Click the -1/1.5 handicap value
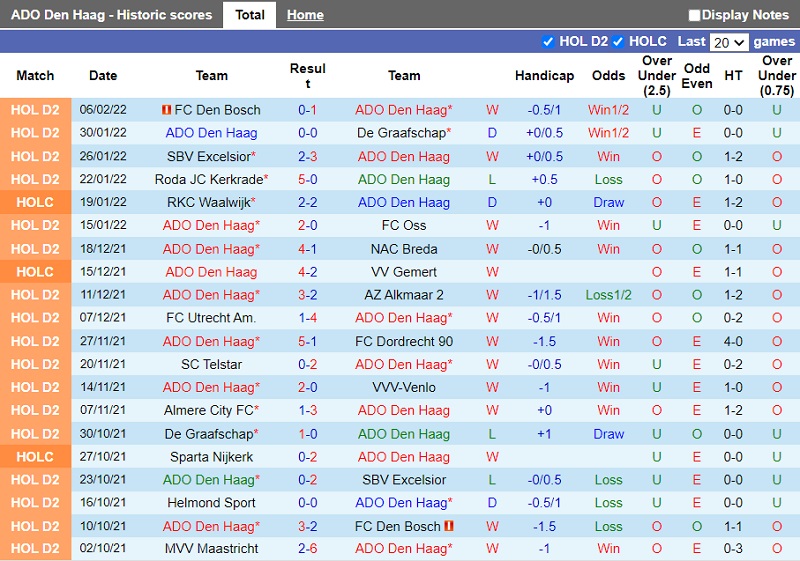Image resolution: width=800 pixels, height=561 pixels. pyautogui.click(x=544, y=295)
